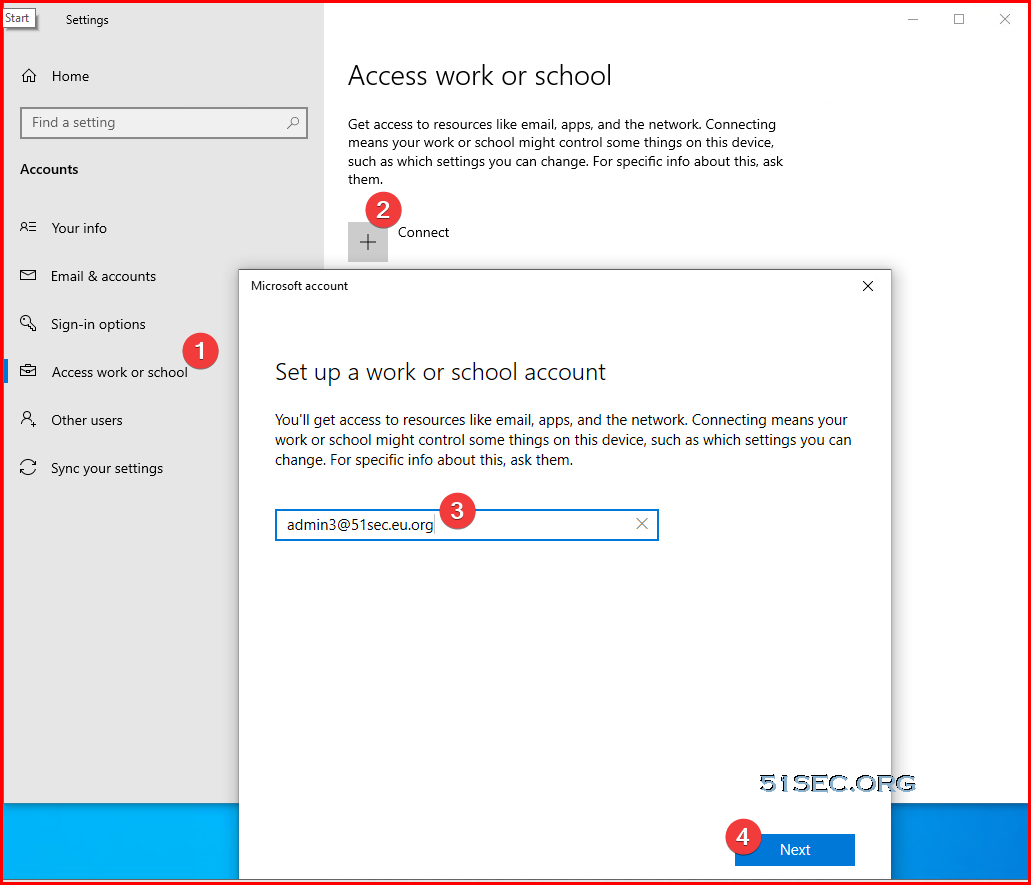The image size is (1031, 885).
Task: Select Access work or school in sidebar
Action: coord(120,372)
